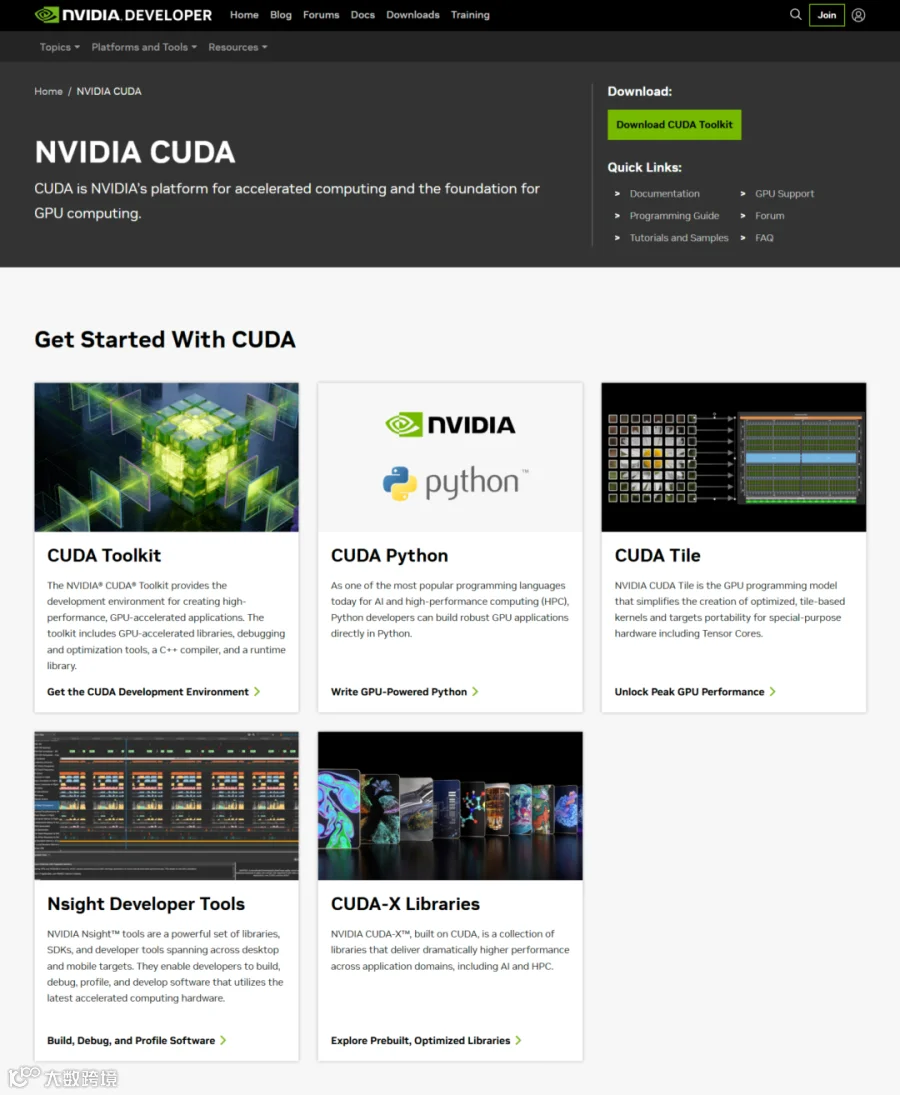
Task: Click the arrow bullet beside Programming Guide
Action: pos(617,216)
